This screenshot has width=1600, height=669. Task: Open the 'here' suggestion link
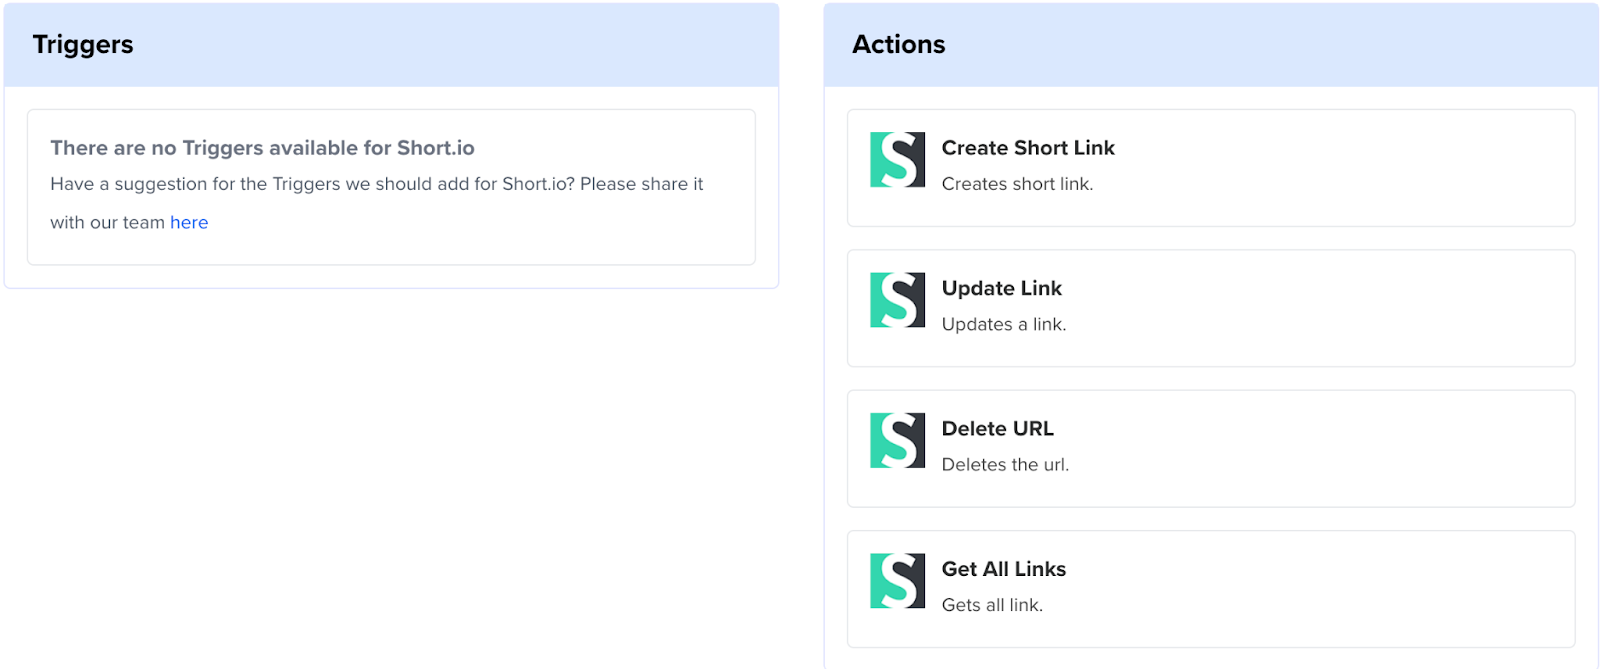pos(189,223)
